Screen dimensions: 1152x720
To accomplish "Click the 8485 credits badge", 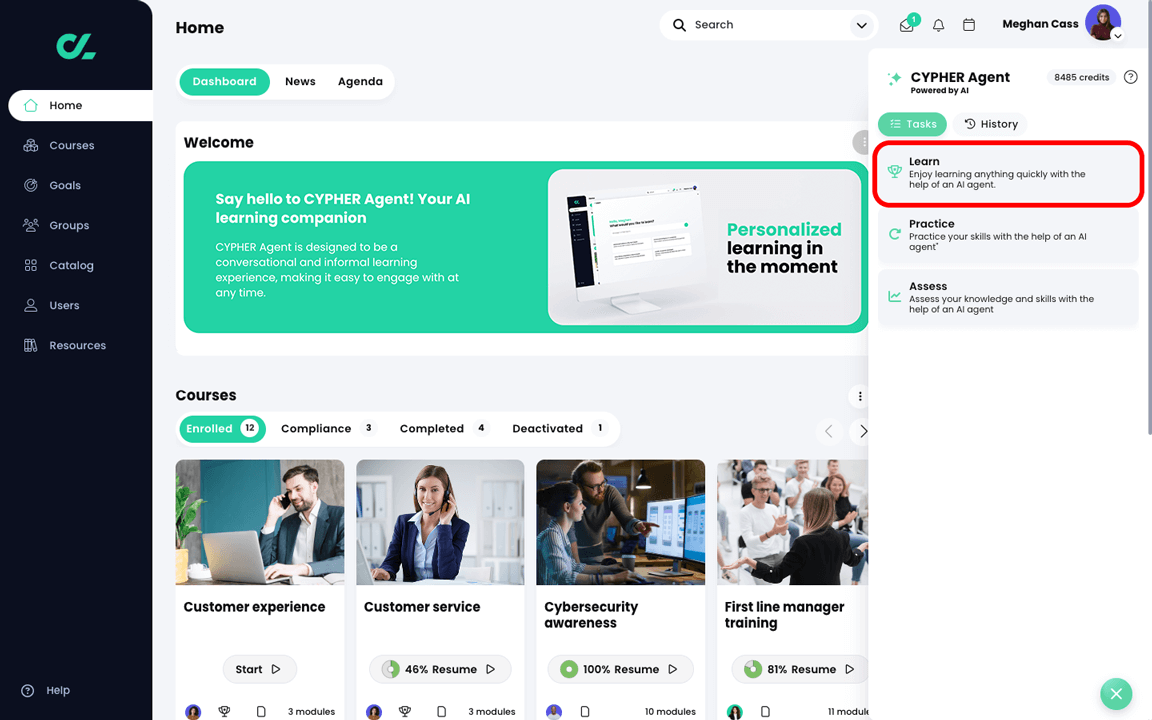I will tap(1081, 77).
